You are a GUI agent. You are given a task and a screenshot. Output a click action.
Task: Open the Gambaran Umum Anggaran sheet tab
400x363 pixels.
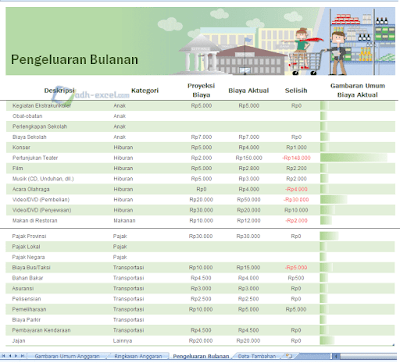coord(67,356)
